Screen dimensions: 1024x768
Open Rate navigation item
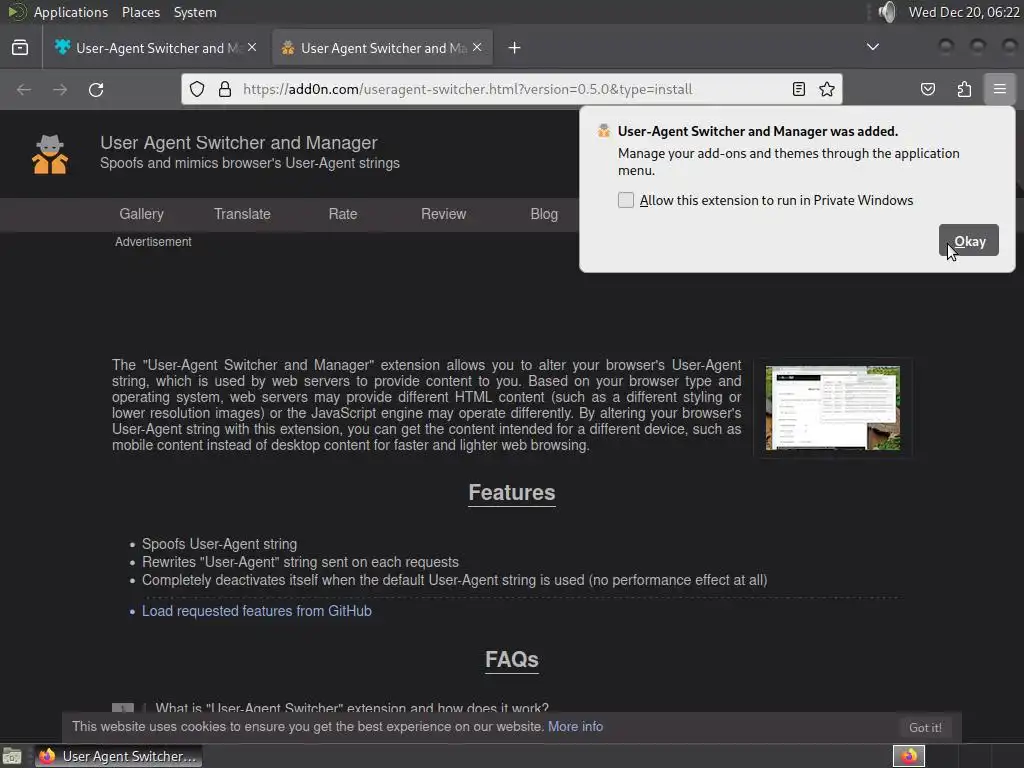343,214
